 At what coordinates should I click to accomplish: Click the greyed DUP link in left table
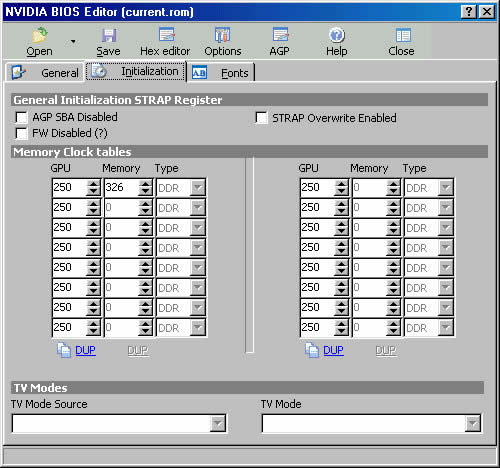click(x=138, y=350)
